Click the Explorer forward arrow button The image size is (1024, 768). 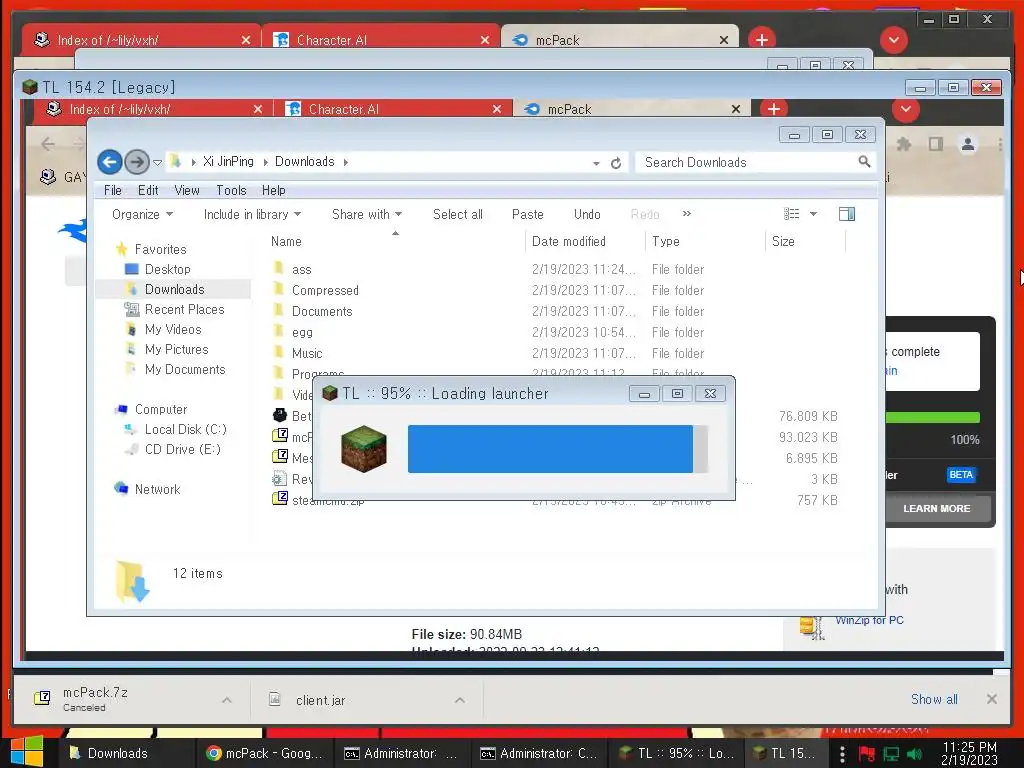coord(136,162)
